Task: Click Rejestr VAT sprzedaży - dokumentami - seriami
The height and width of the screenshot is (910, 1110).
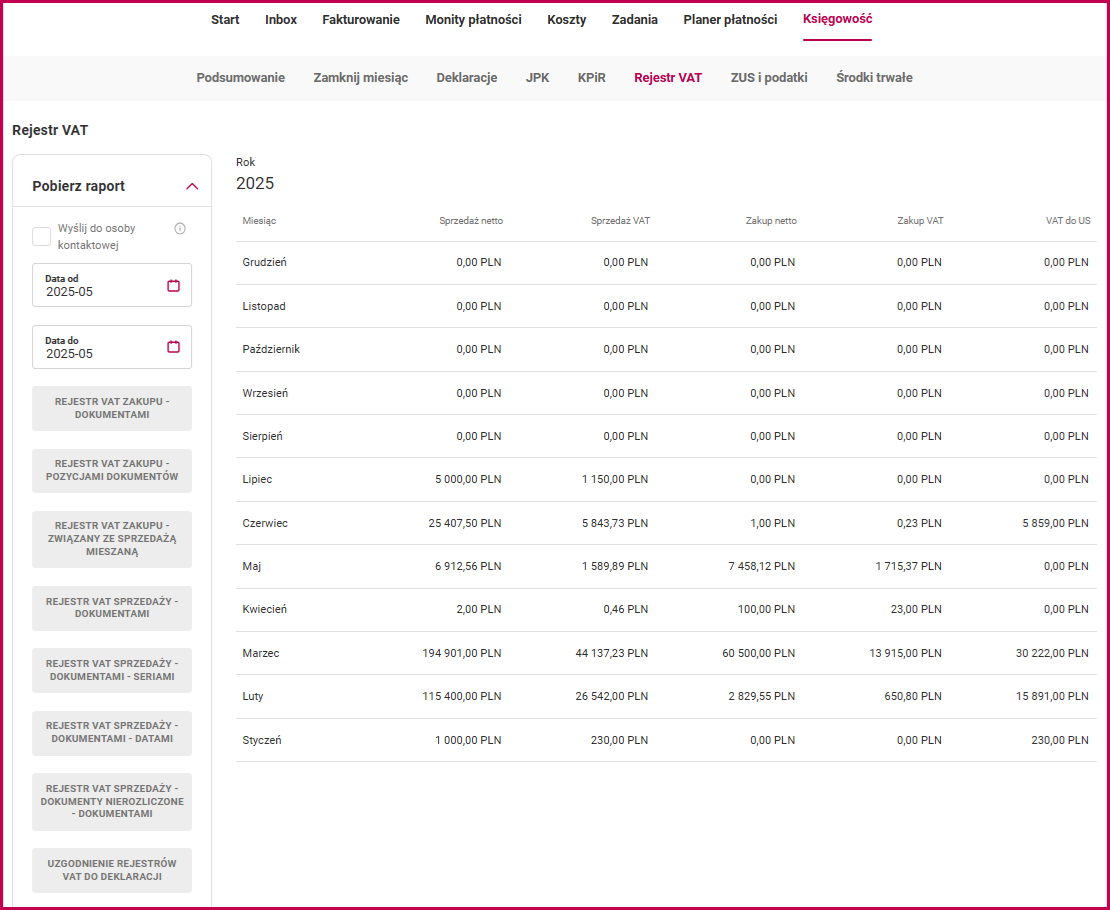Action: tap(112, 670)
